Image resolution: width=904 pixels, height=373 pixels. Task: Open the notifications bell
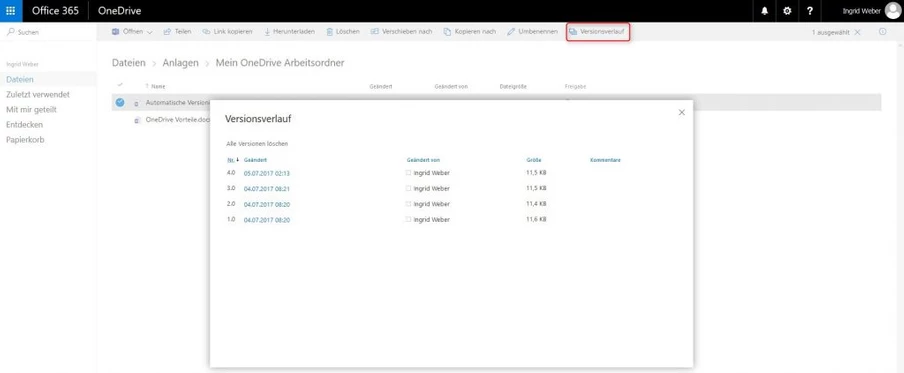click(x=764, y=11)
